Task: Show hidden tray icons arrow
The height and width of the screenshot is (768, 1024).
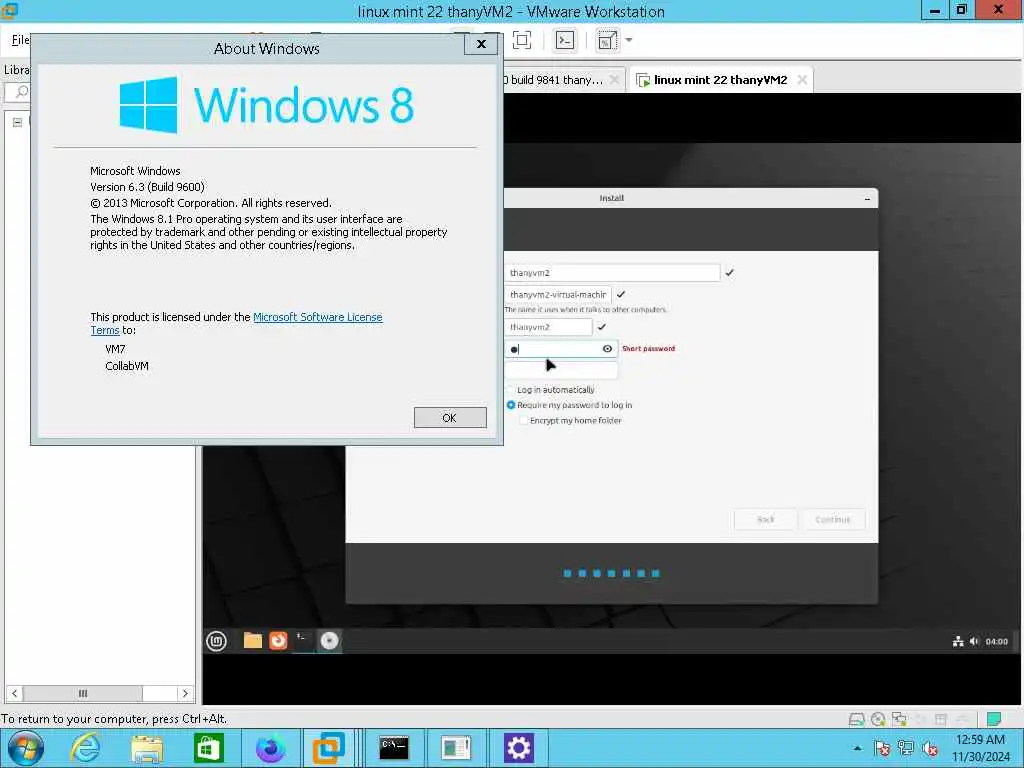Action: (857, 748)
